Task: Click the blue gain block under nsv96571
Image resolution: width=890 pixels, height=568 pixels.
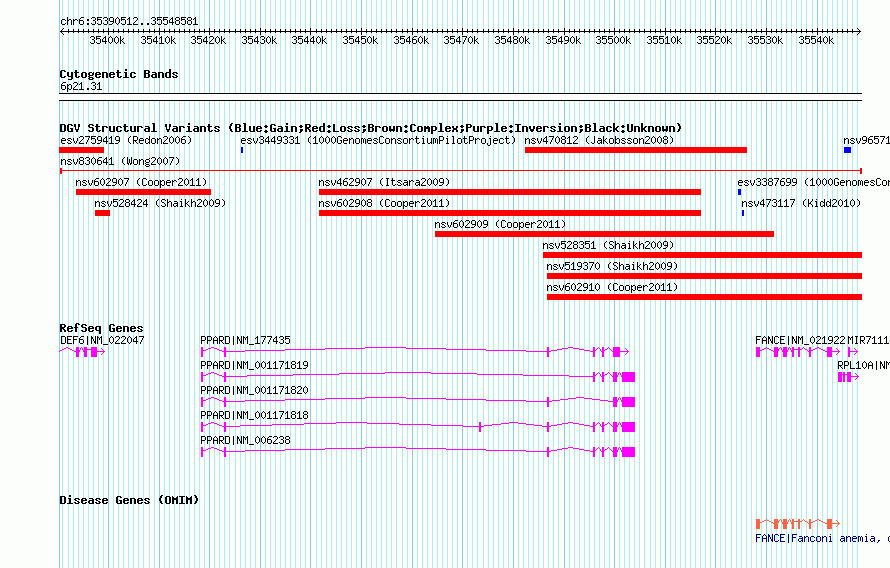Action: point(847,150)
